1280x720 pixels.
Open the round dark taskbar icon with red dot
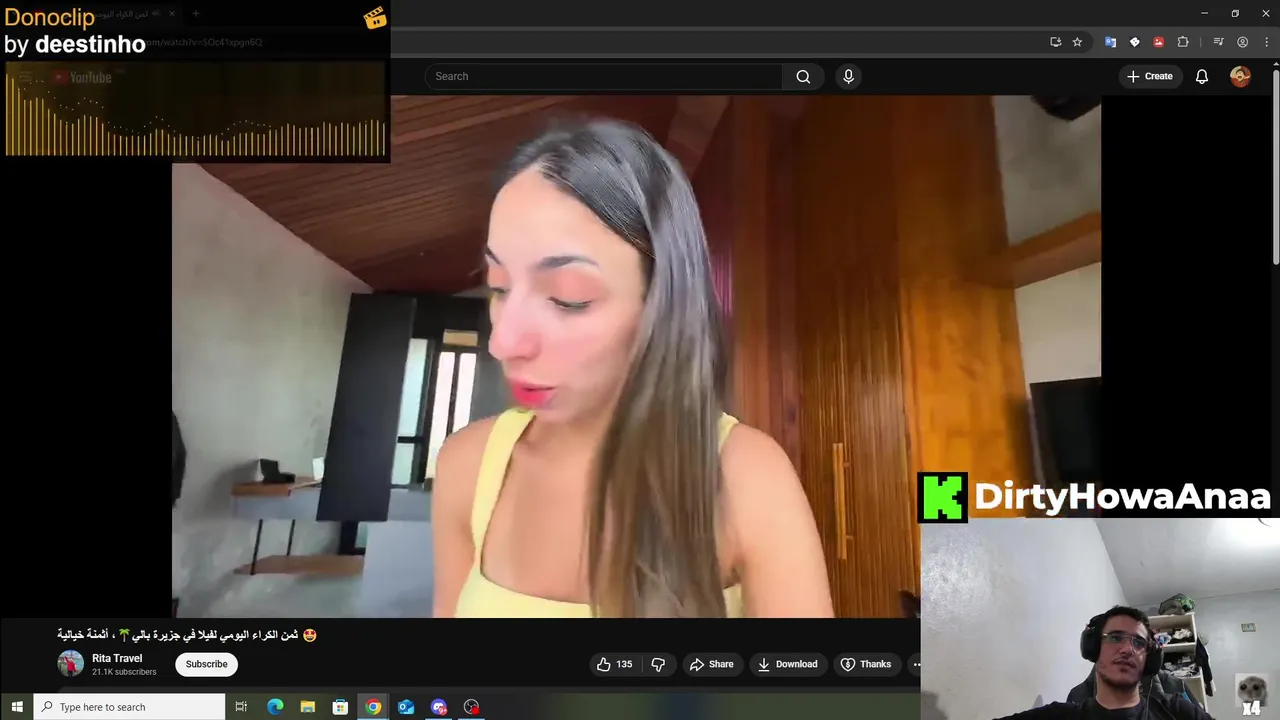[x=471, y=707]
